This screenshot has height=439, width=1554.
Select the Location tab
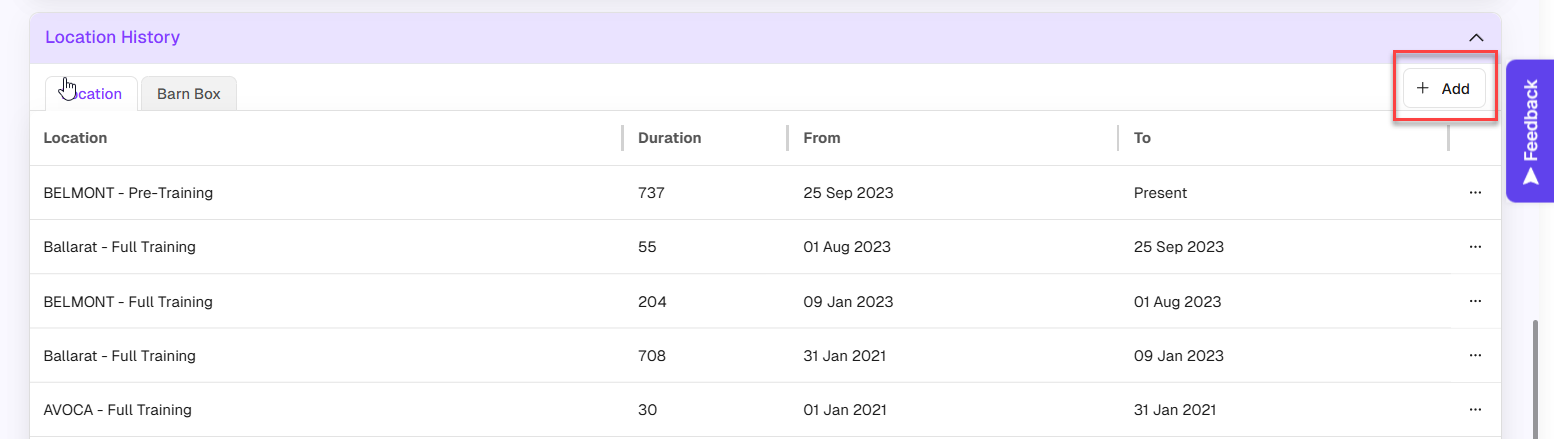(x=91, y=94)
